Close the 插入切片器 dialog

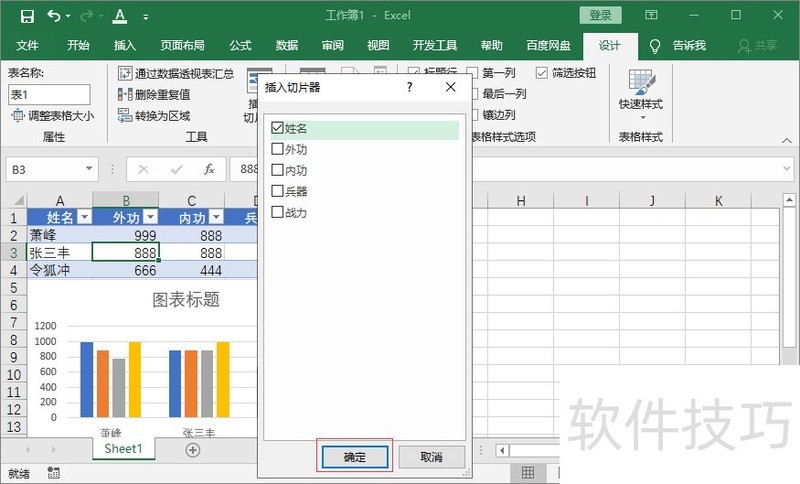click(x=451, y=87)
